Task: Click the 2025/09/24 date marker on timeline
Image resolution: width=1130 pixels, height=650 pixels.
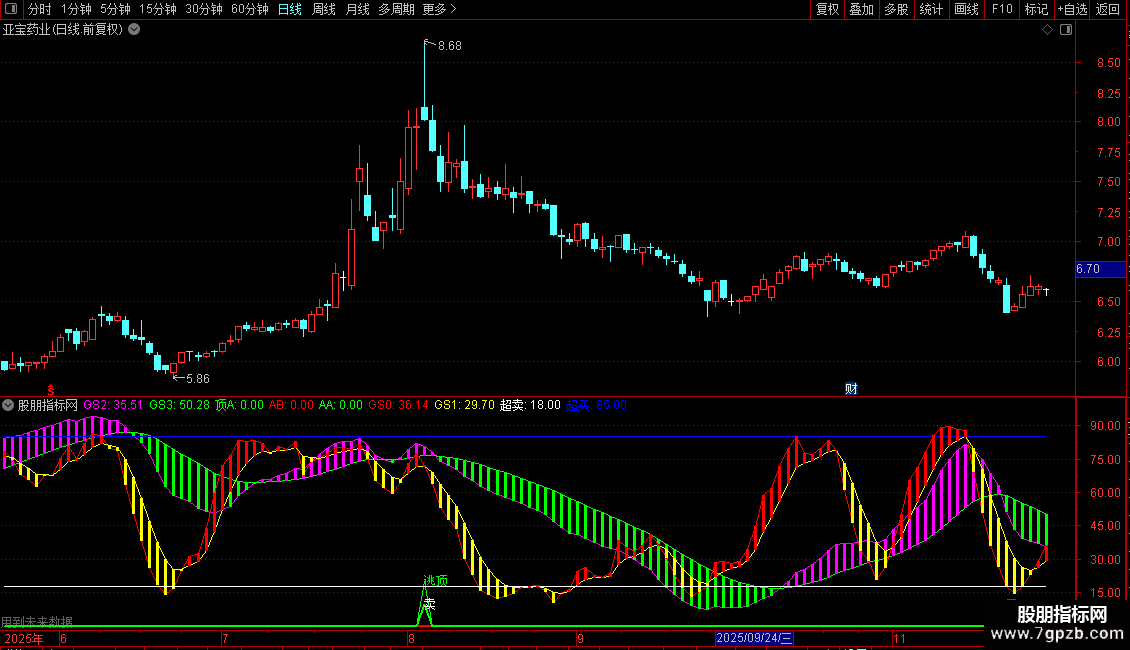Action: (x=755, y=638)
